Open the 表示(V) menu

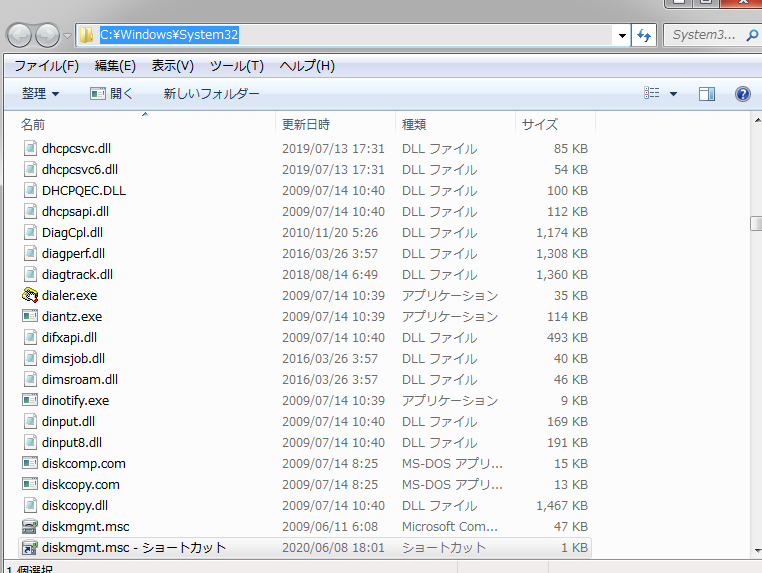pyautogui.click(x=173, y=66)
